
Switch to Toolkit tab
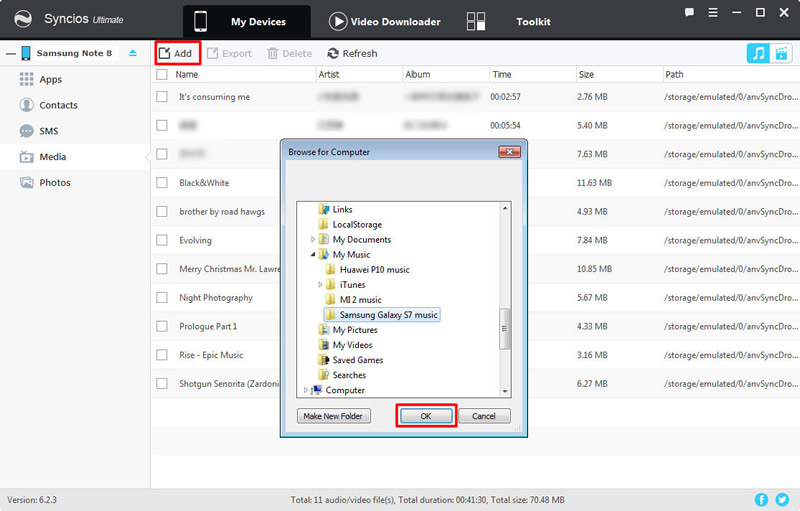509,21
